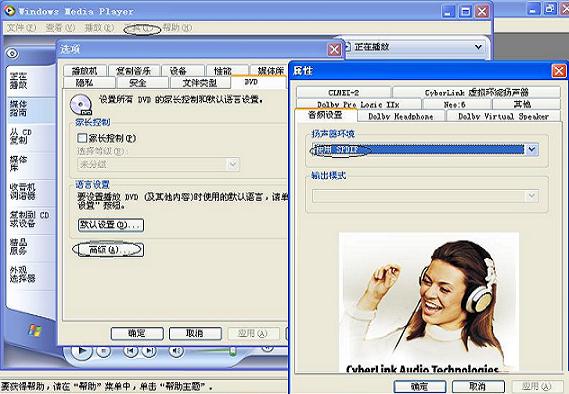The image size is (569, 394).
Task: Switch to the 复制音乐 tab in Options
Action: pyautogui.click(x=134, y=71)
